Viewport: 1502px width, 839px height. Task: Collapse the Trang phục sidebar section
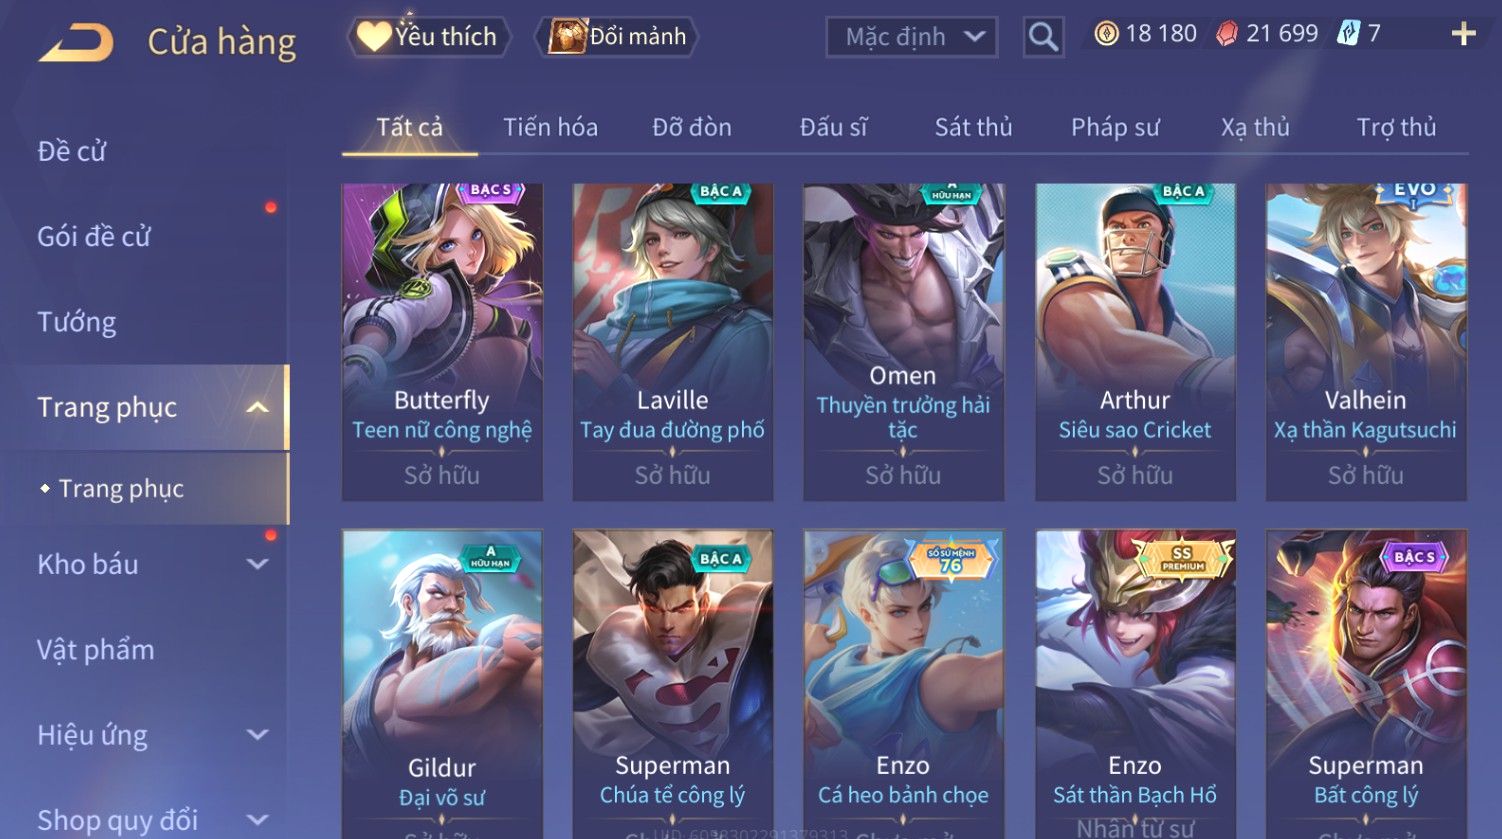(x=257, y=408)
